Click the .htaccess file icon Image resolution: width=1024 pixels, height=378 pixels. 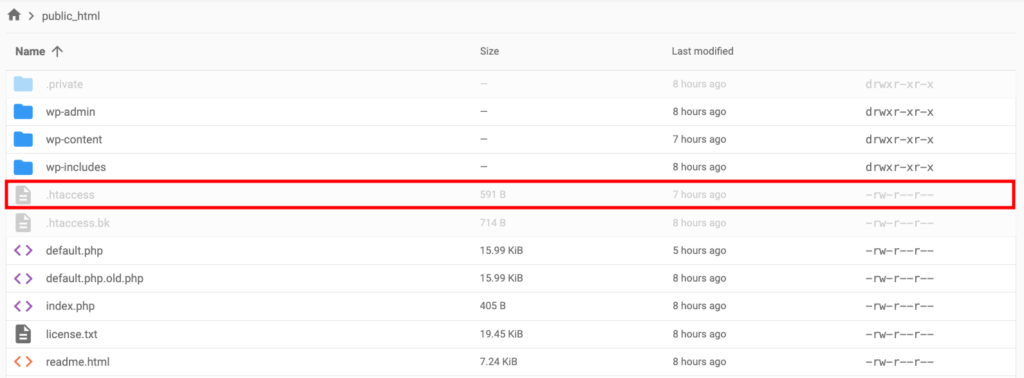[x=24, y=195]
